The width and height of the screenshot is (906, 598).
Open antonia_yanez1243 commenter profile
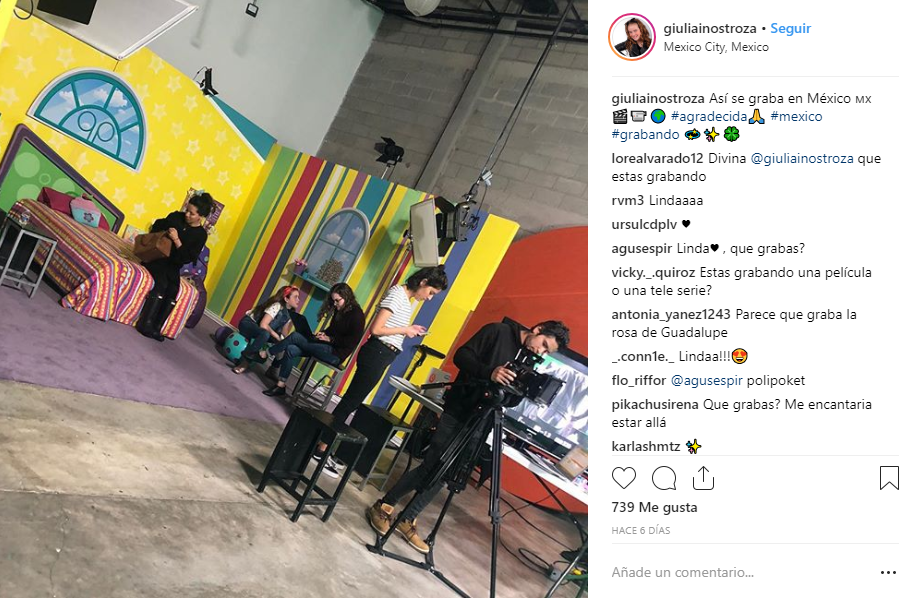coord(671,315)
